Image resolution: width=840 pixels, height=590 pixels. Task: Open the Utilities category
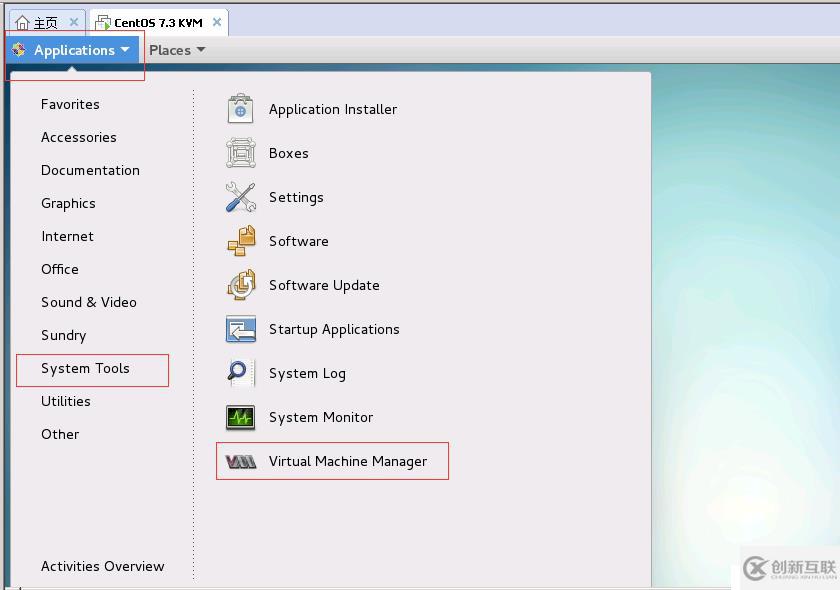tap(66, 401)
